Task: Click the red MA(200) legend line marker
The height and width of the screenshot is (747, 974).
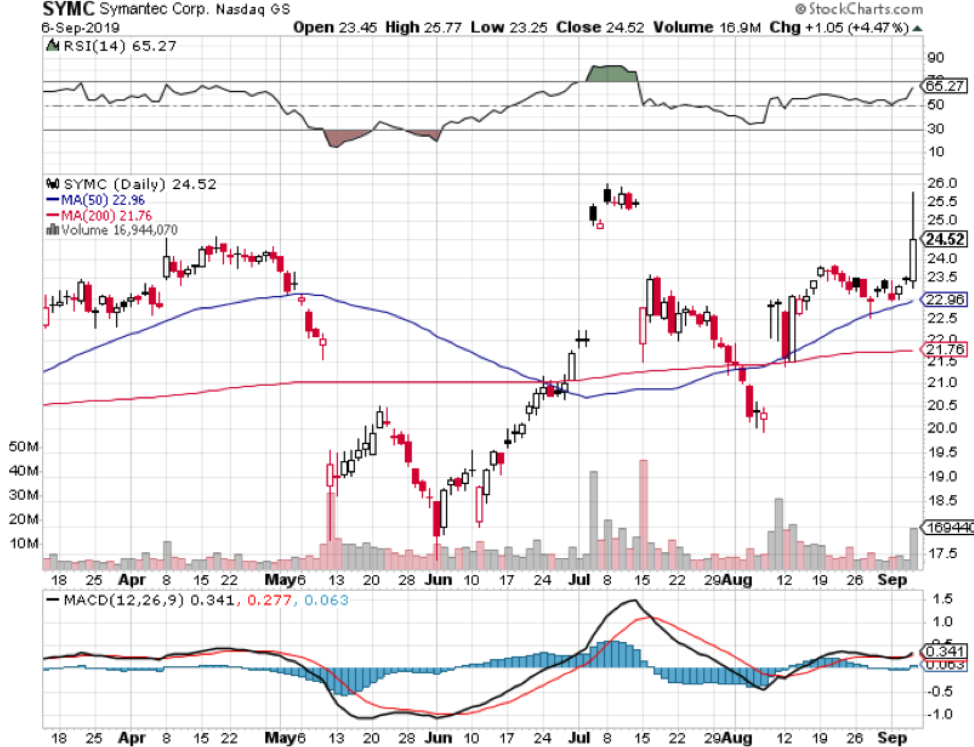Action: tap(51, 214)
